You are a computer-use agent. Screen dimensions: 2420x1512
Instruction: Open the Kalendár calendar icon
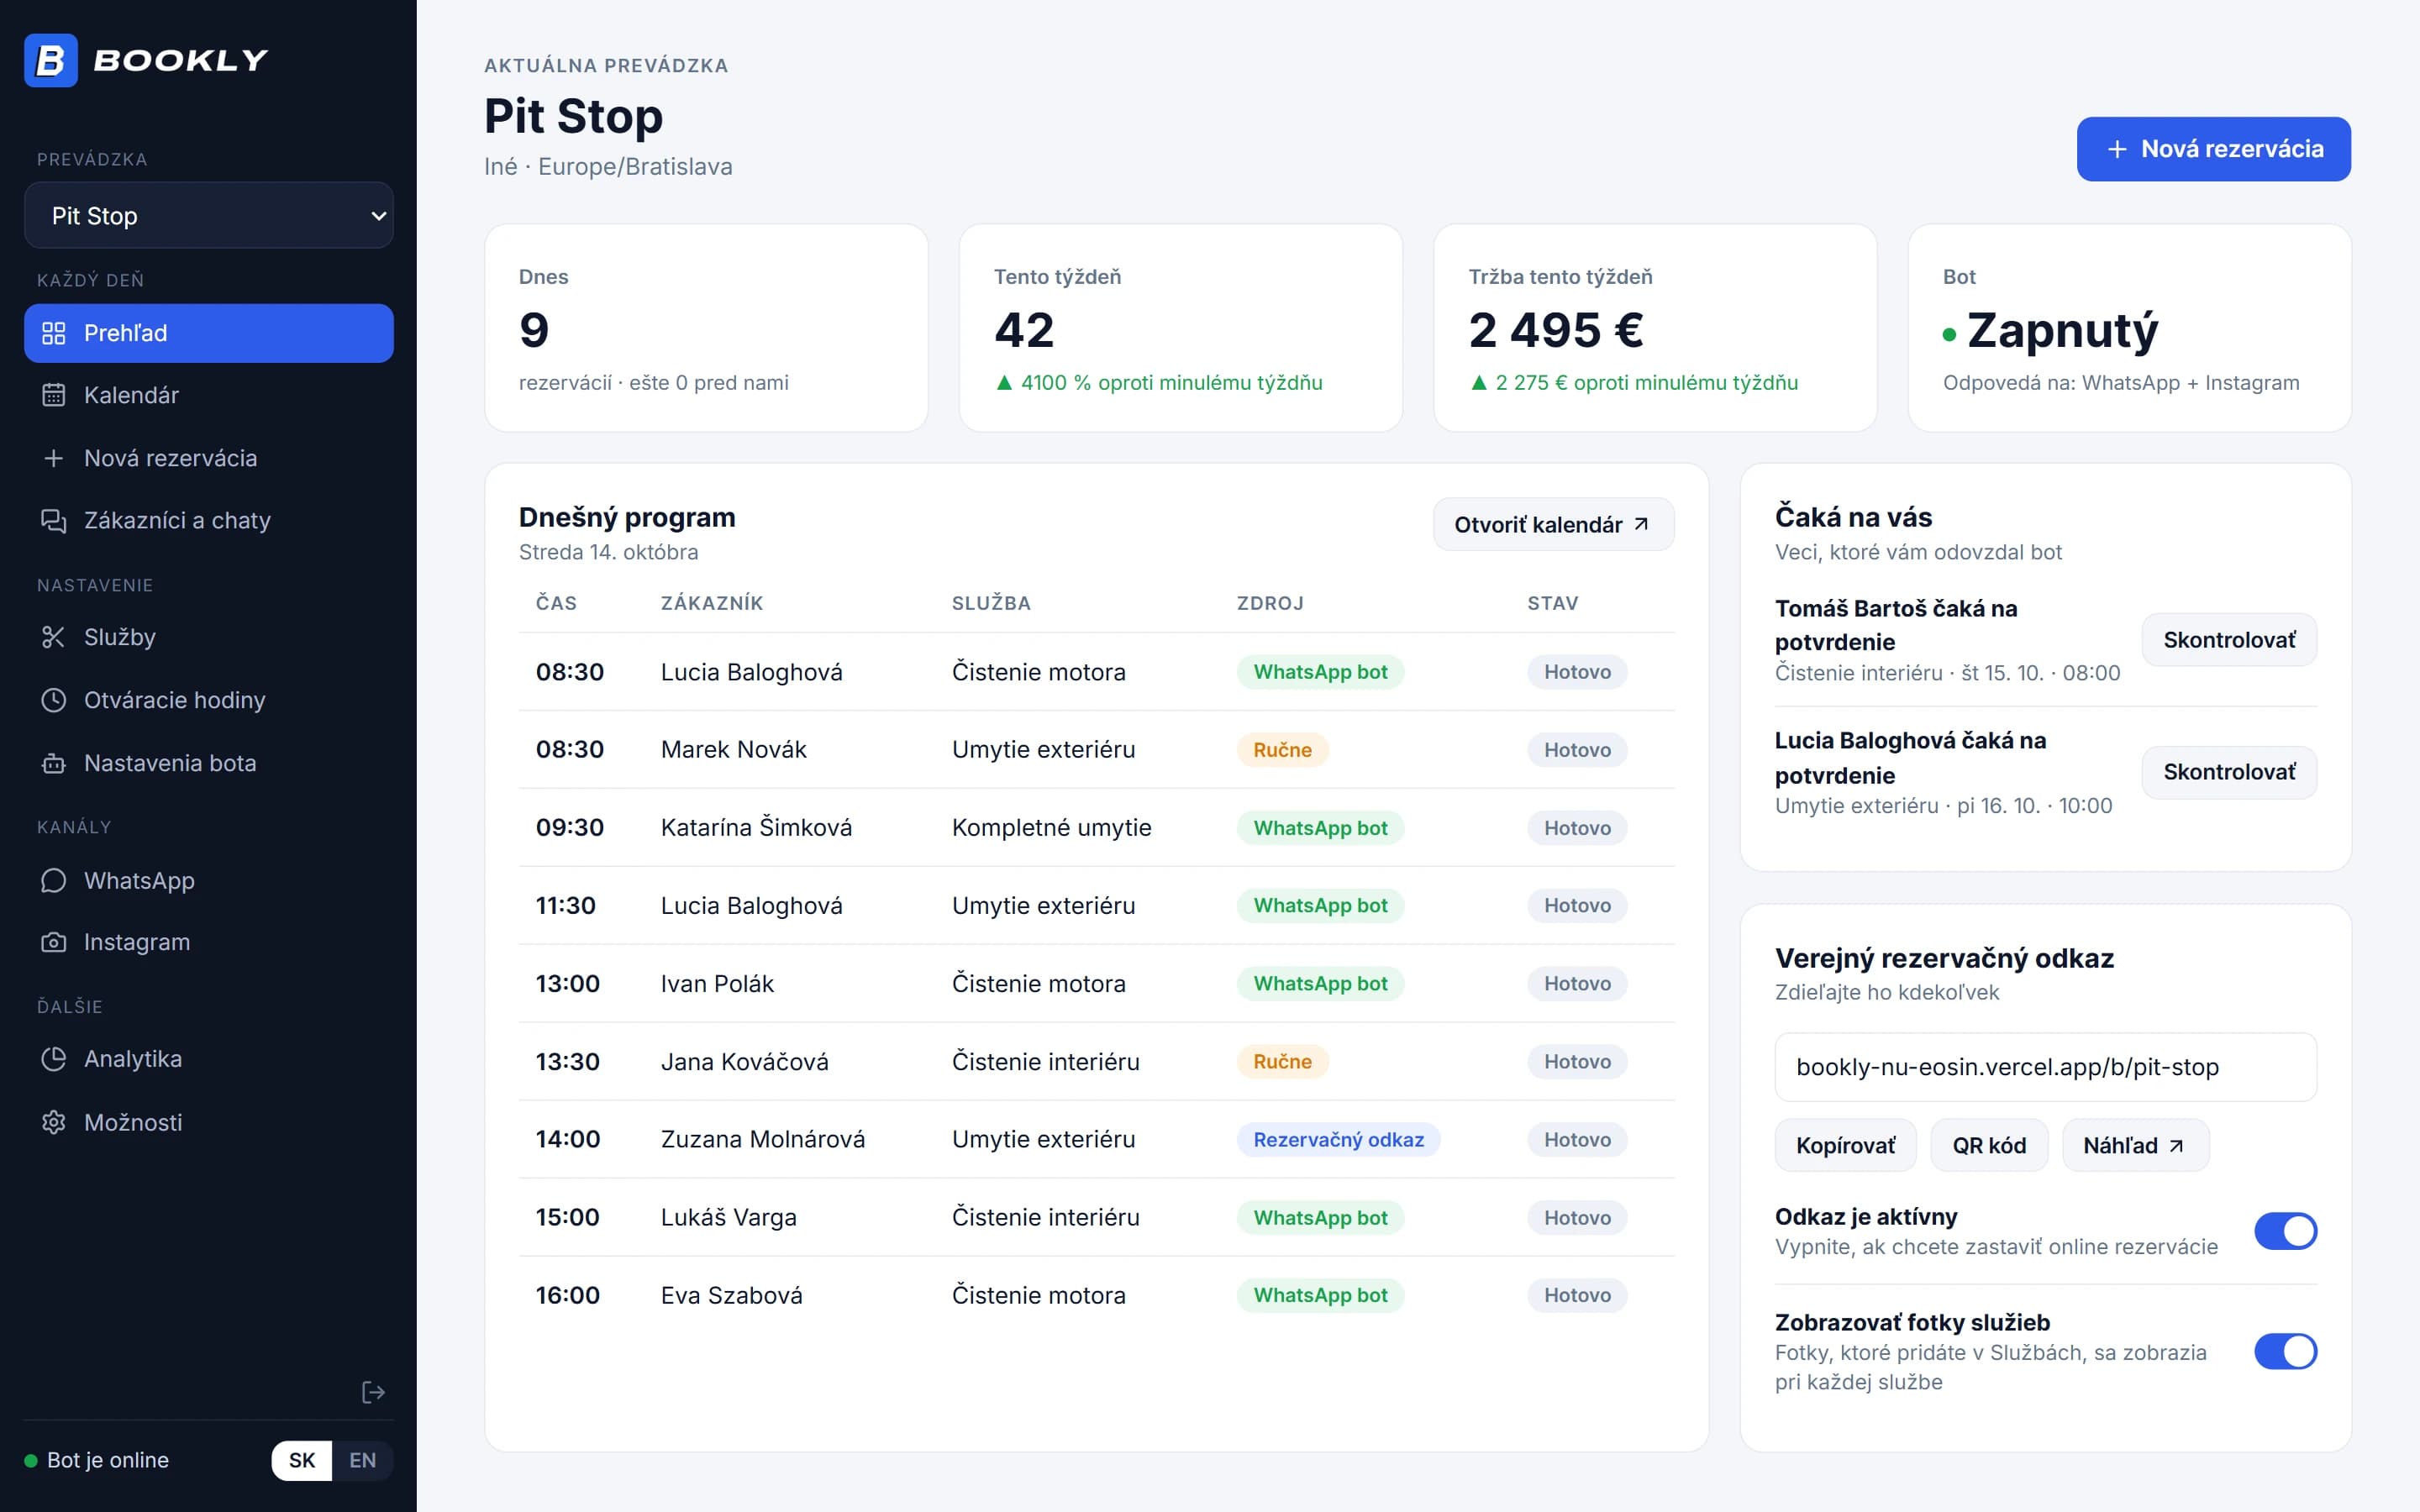coord(53,395)
